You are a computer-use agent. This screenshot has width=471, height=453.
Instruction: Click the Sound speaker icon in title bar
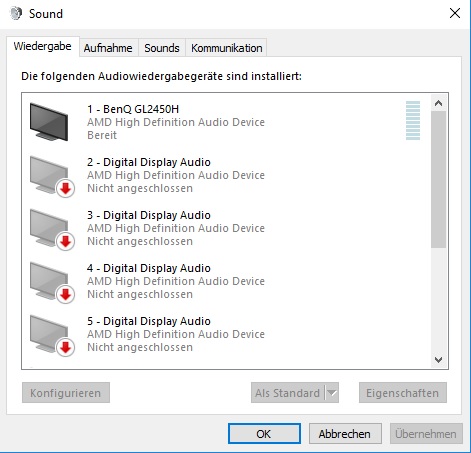pyautogui.click(x=16, y=13)
